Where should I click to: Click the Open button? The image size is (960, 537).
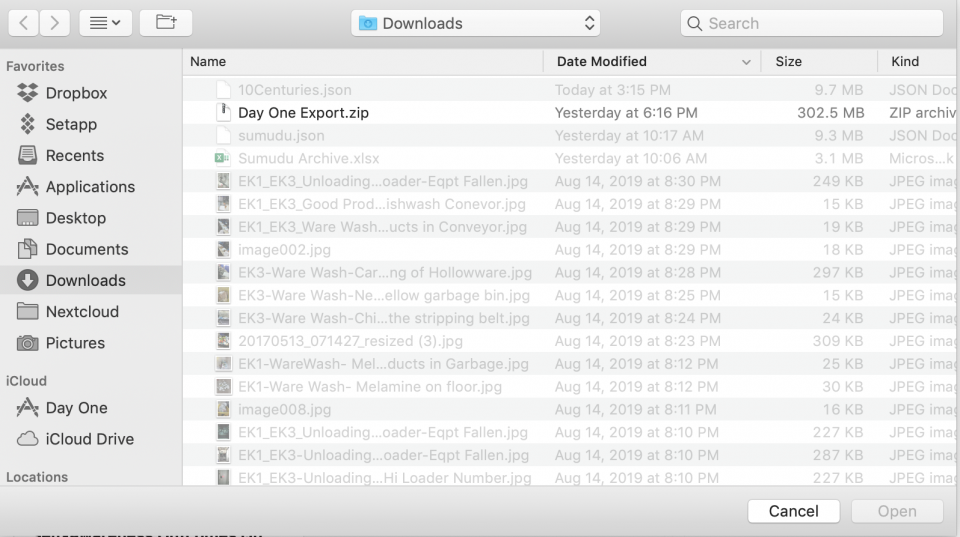pos(897,511)
